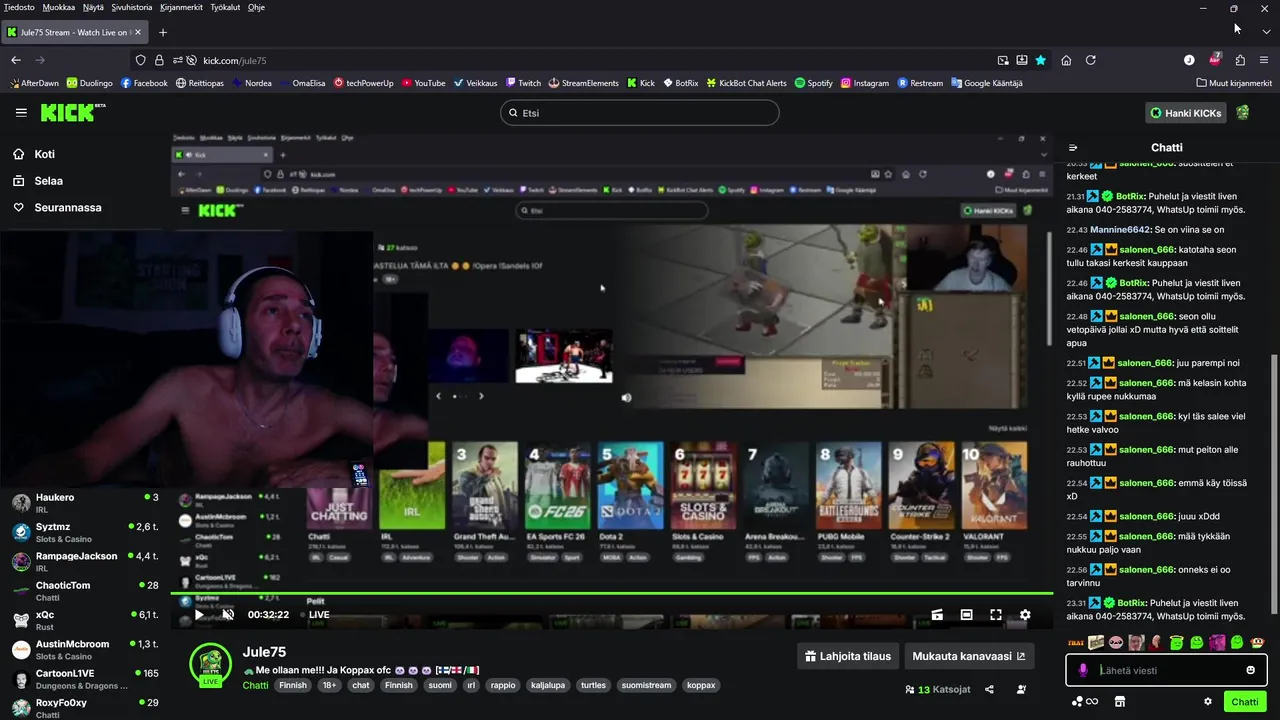Screen dimensions: 1280x720
Task: Enter fullscreen on the video player
Action: click(x=996, y=615)
